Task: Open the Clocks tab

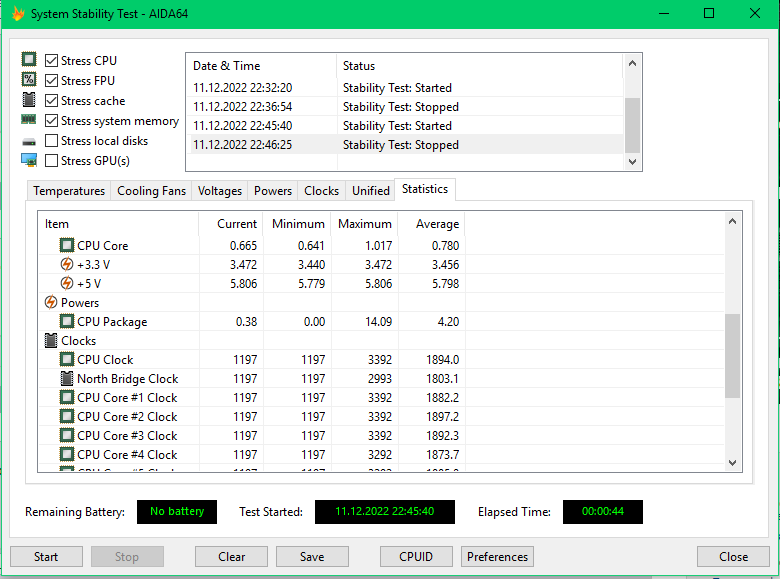Action: click(x=321, y=191)
